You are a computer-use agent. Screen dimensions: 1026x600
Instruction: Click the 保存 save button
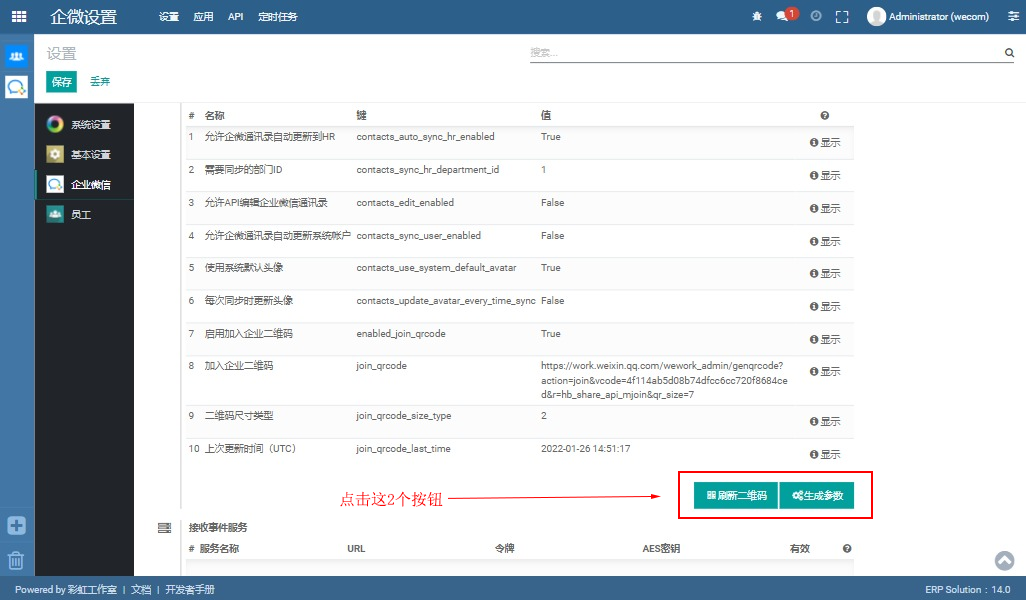(62, 82)
